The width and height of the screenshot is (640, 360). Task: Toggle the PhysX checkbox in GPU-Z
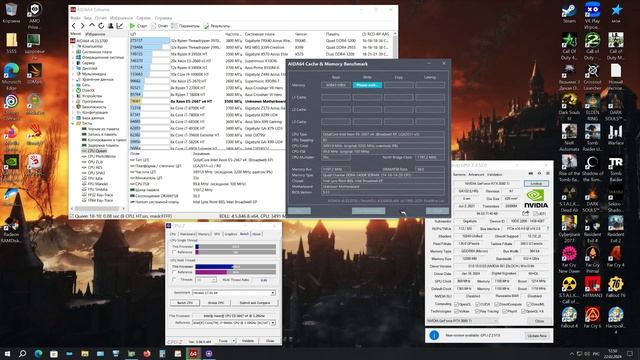pyautogui.click(x=504, y=311)
